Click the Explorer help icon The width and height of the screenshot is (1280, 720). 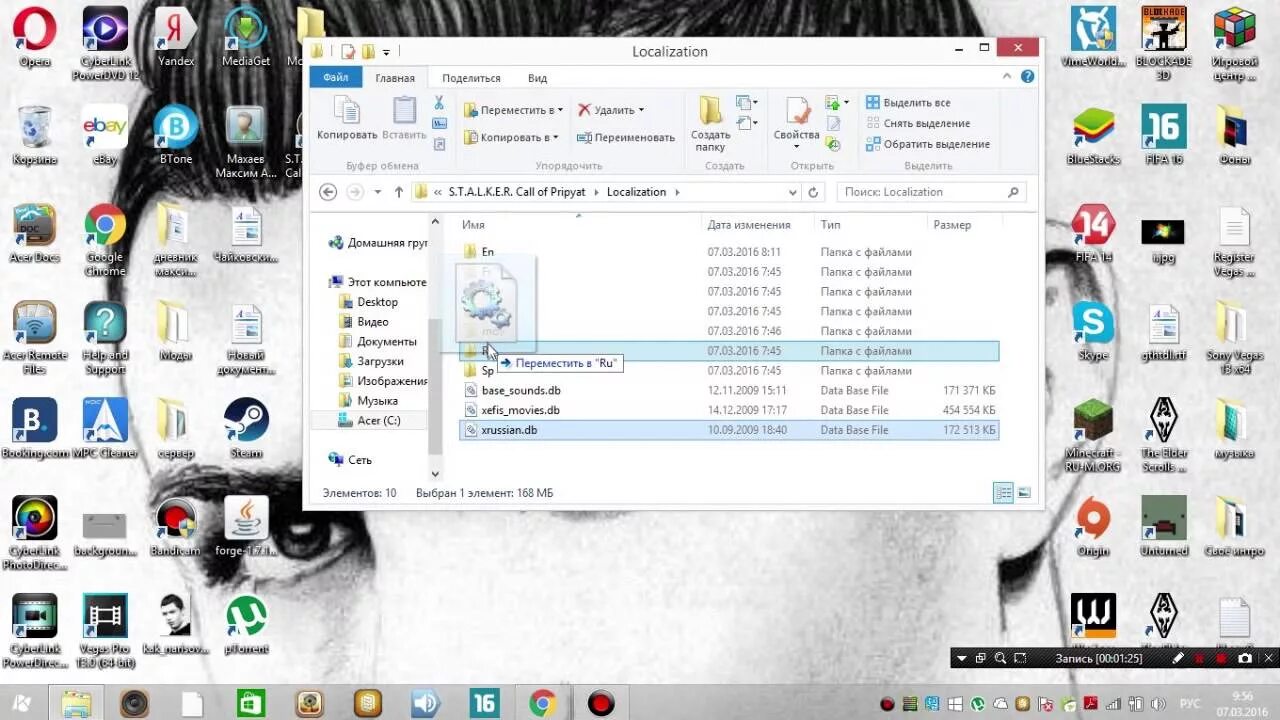tap(1027, 77)
